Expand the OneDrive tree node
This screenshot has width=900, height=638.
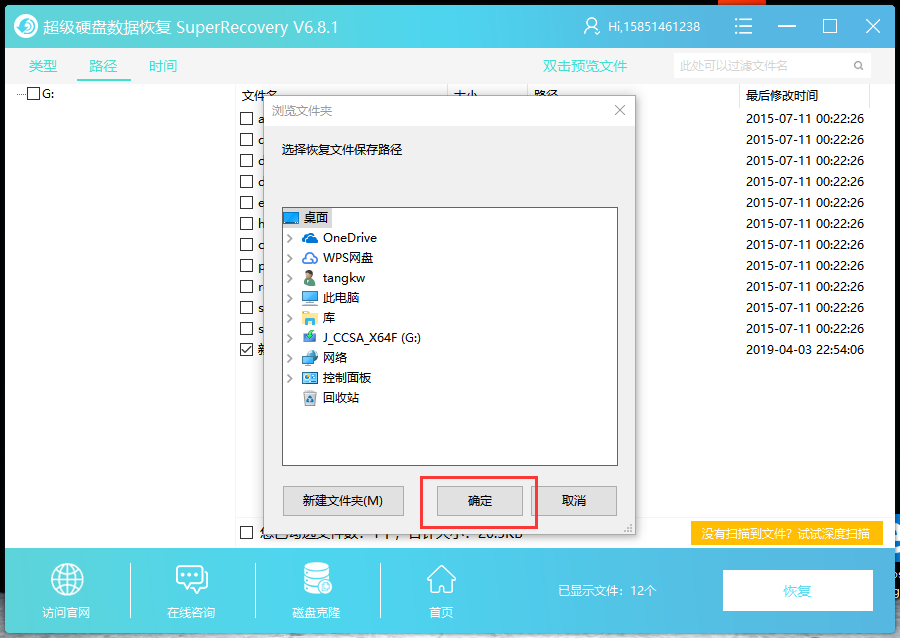(290, 238)
